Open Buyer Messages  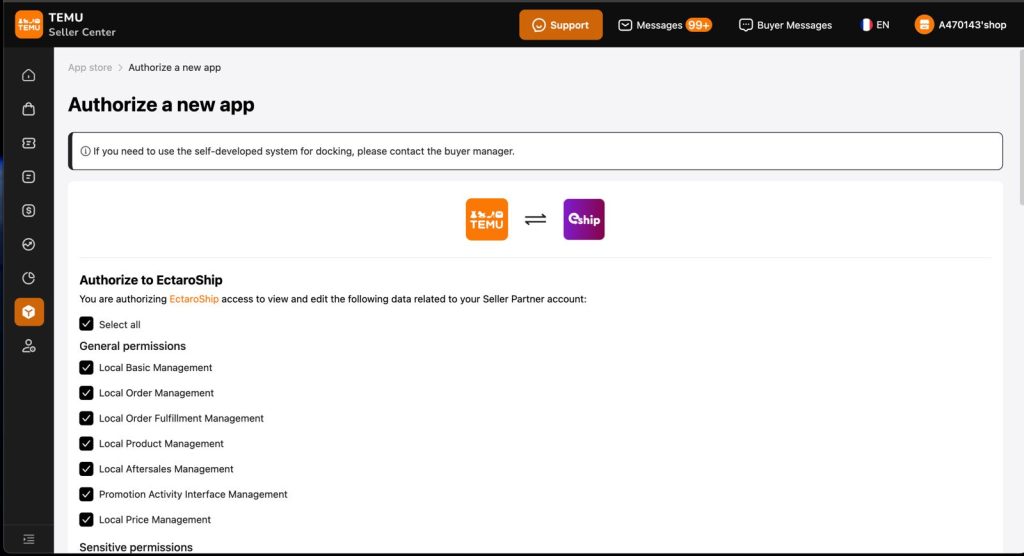[785, 25]
